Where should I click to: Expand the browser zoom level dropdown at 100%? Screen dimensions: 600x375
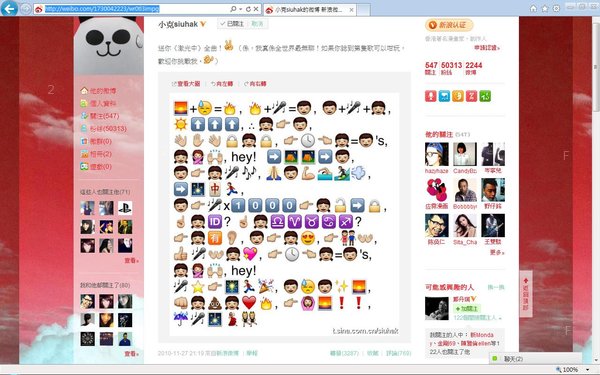pos(588,369)
